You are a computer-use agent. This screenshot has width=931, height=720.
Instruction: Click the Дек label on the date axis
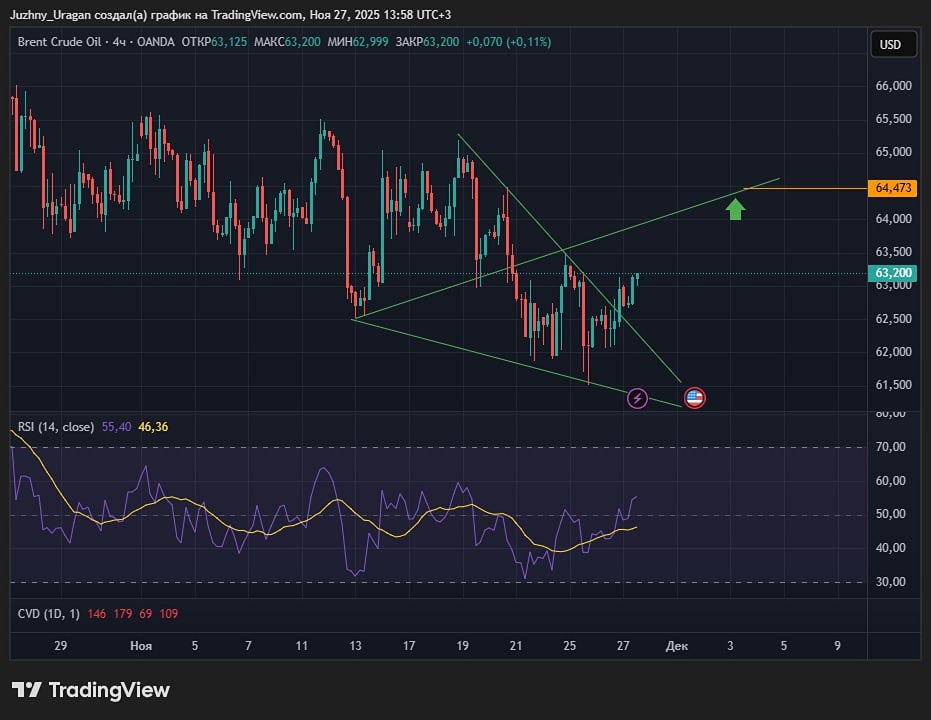click(677, 646)
